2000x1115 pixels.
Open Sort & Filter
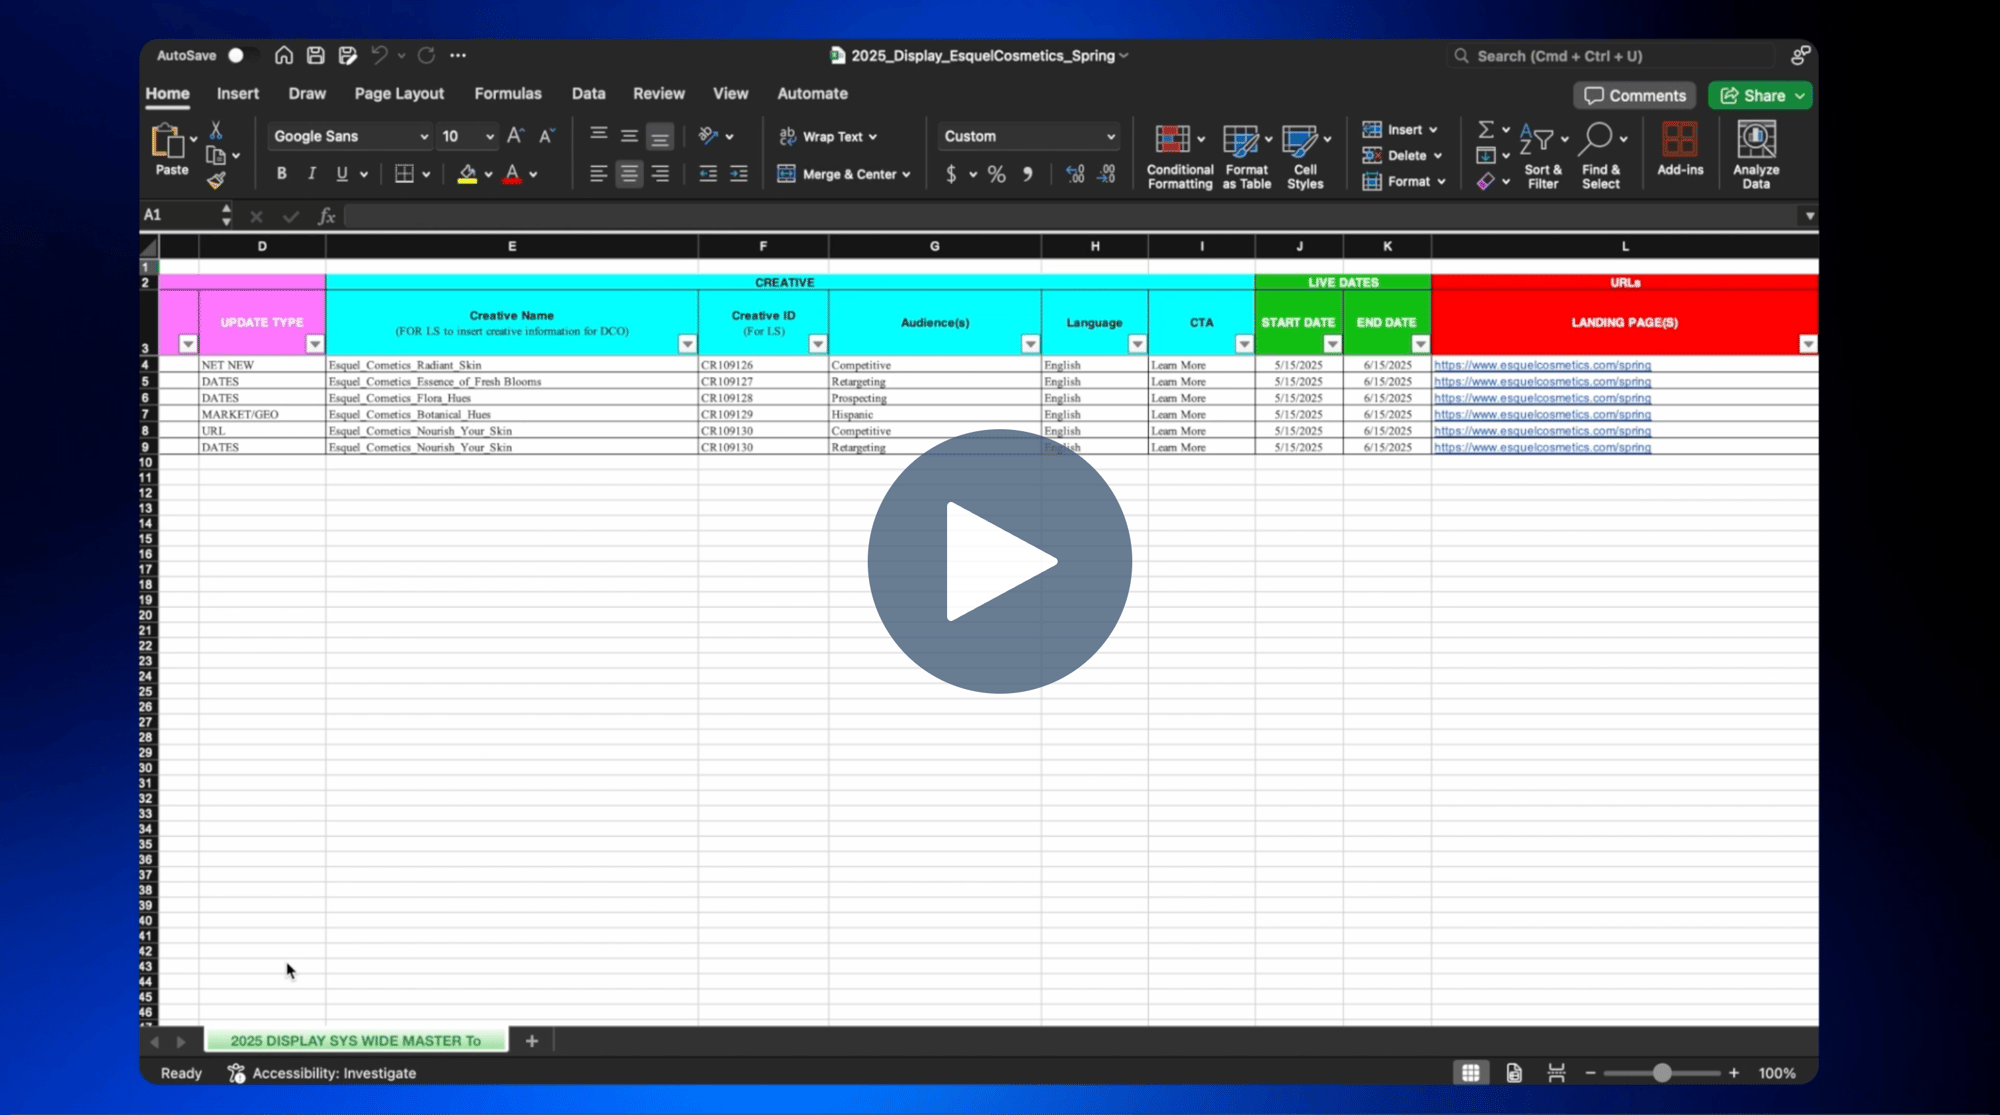coord(1543,155)
